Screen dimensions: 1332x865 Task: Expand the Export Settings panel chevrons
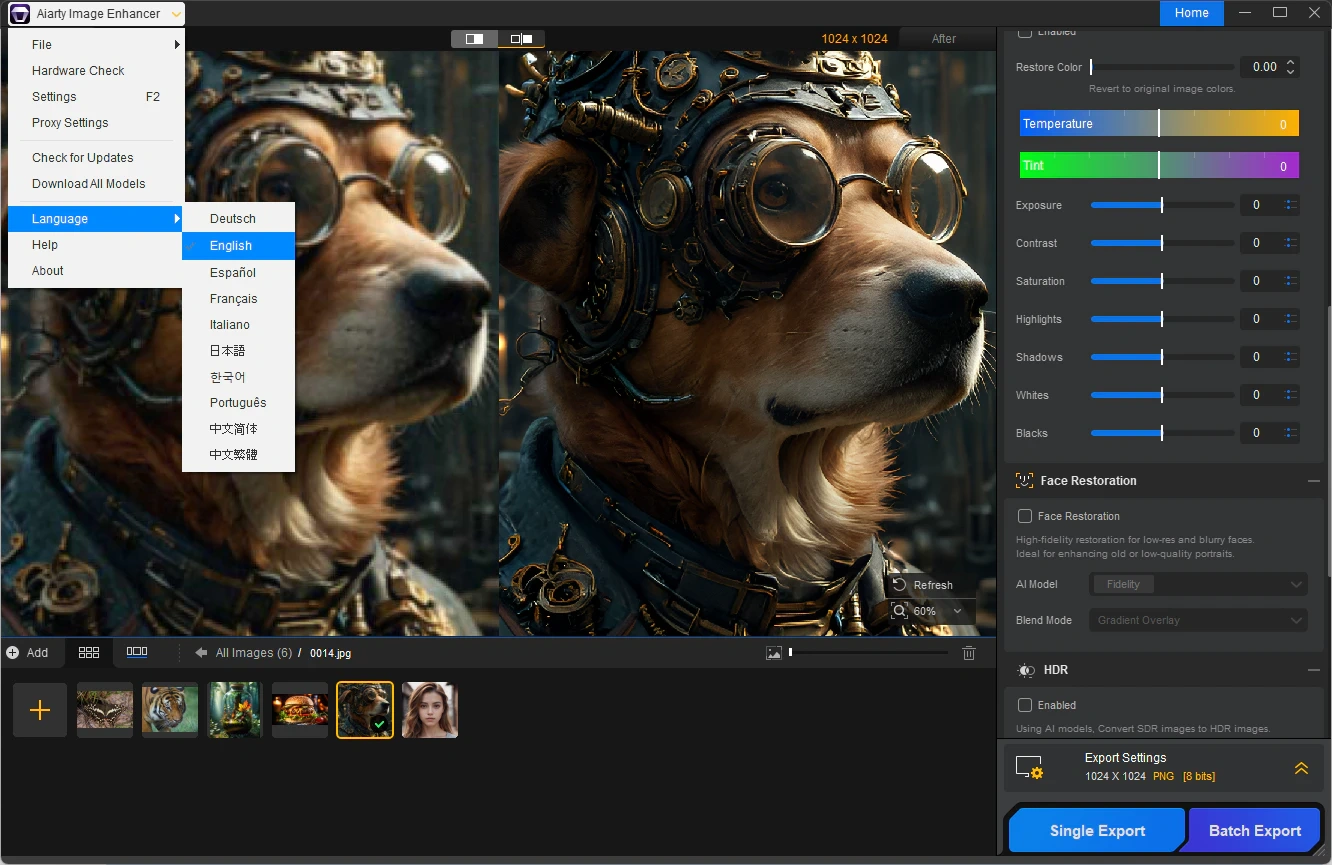click(x=1301, y=768)
